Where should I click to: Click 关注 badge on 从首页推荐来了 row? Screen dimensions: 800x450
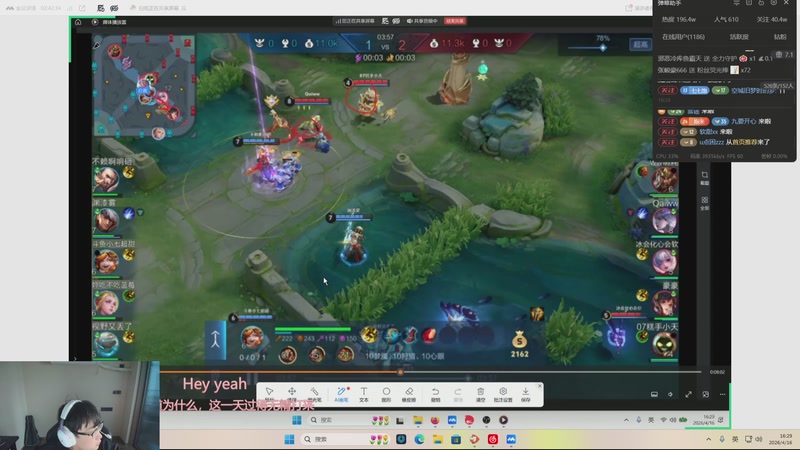coord(667,142)
